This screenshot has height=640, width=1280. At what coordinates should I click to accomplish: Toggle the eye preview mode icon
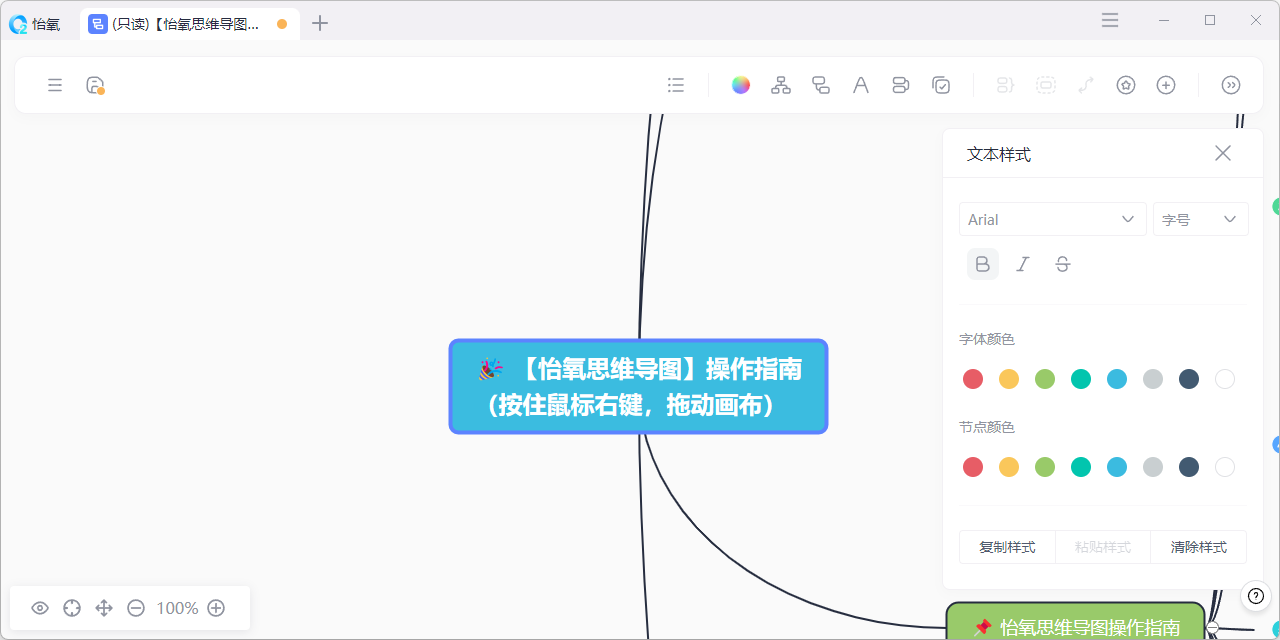tap(40, 608)
